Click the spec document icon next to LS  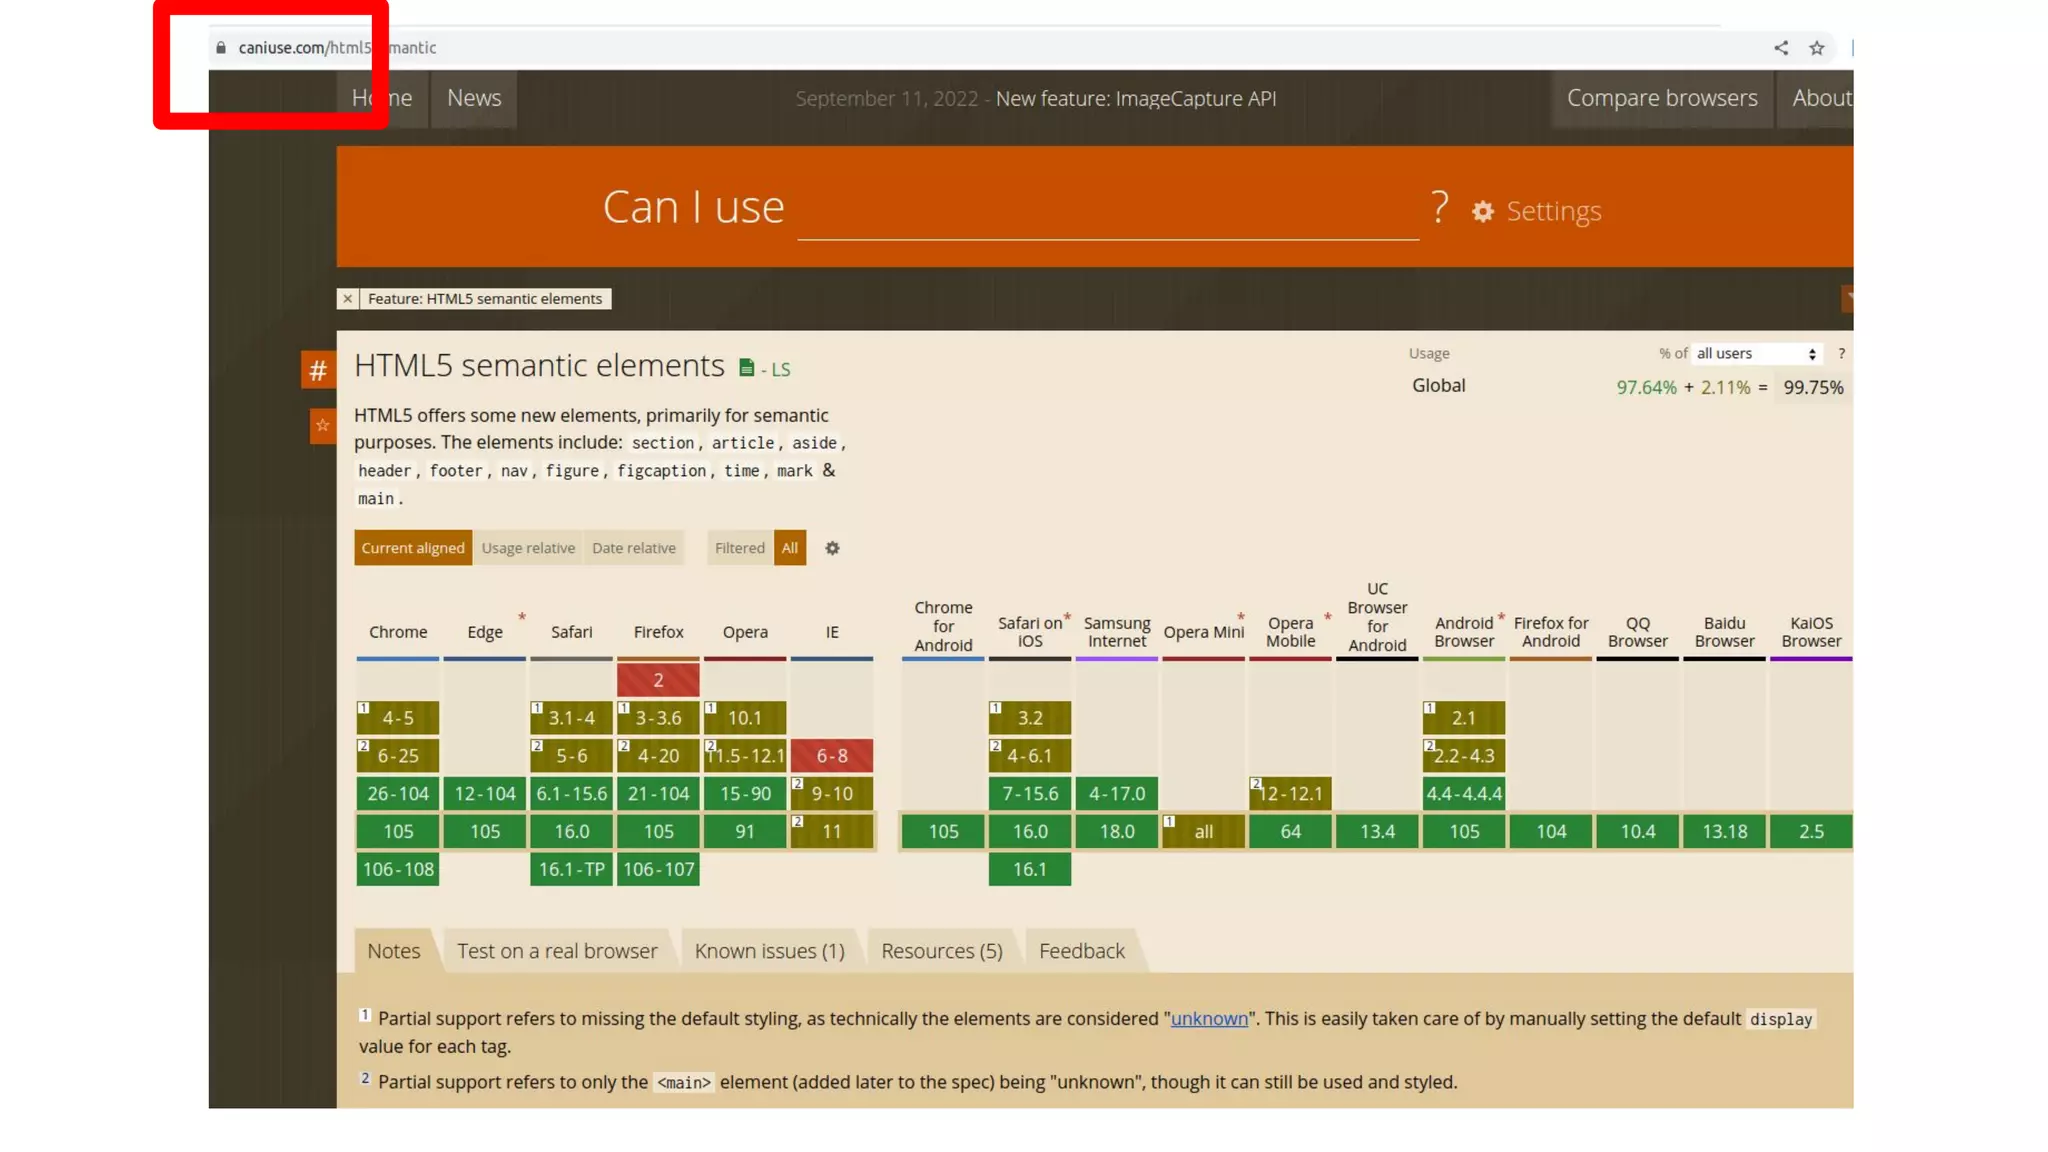pyautogui.click(x=746, y=368)
